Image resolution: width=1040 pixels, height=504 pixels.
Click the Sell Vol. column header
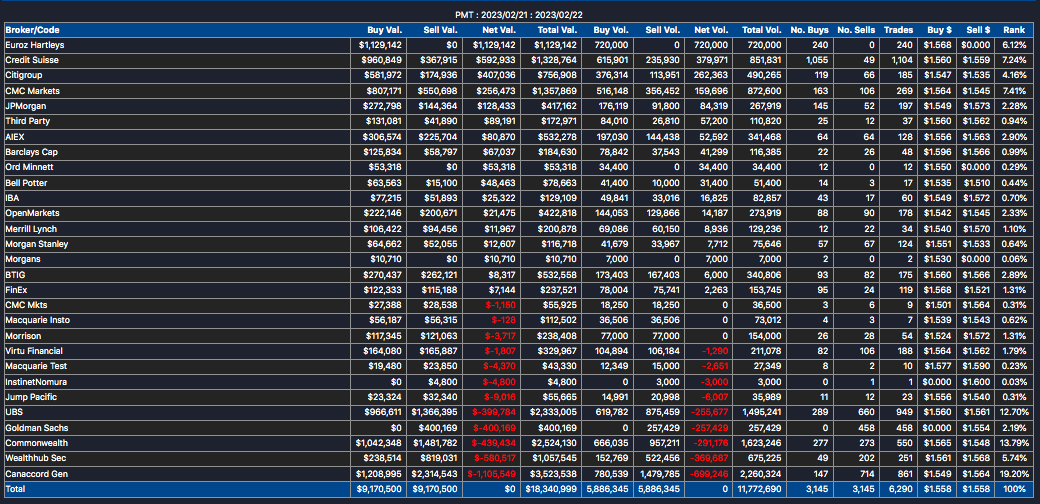[663, 30]
